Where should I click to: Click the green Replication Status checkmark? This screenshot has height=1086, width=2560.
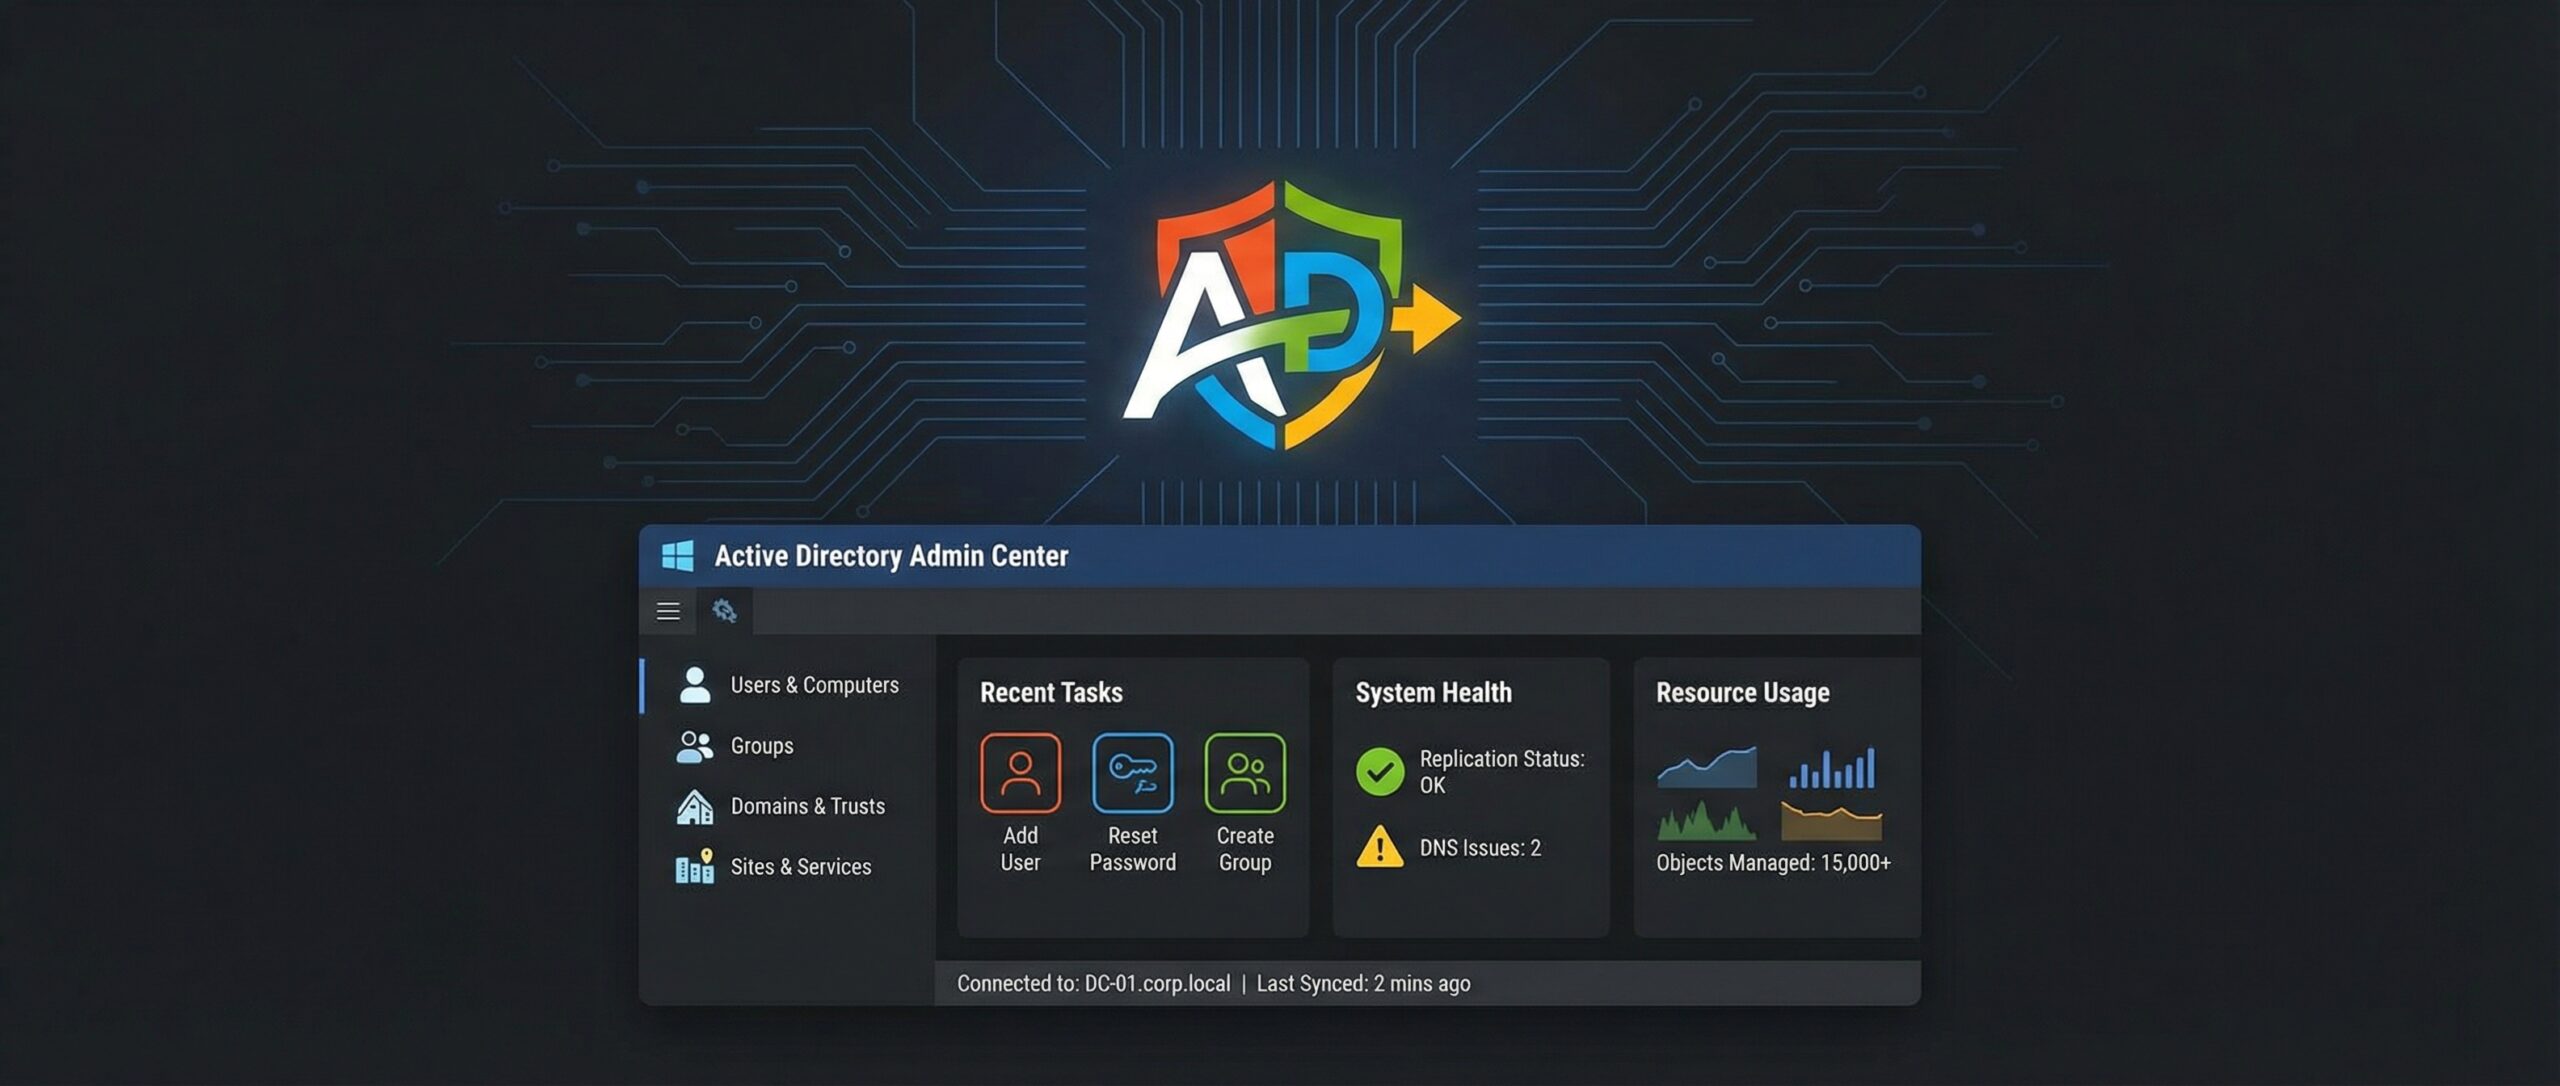click(1381, 770)
